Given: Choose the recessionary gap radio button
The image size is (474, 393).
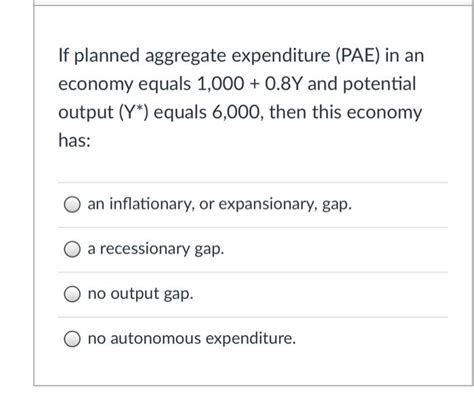Looking at the screenshot, I should point(72,249).
